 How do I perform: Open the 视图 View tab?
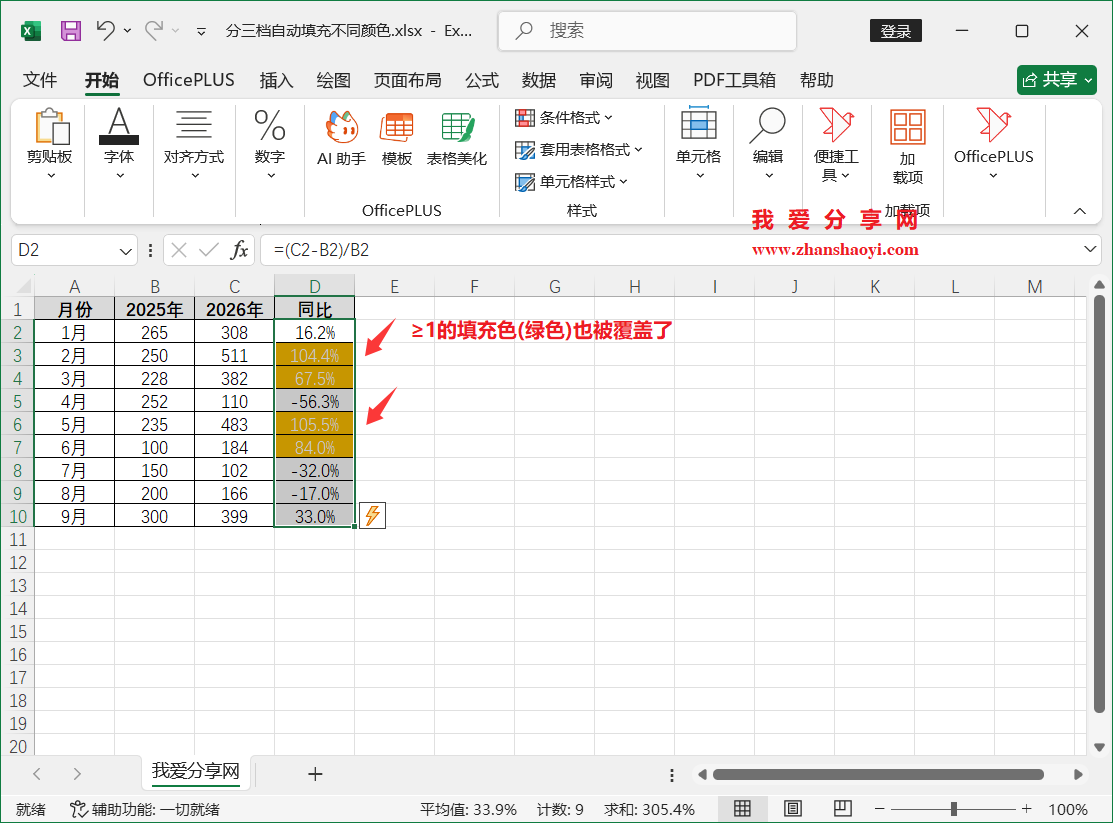tap(652, 80)
